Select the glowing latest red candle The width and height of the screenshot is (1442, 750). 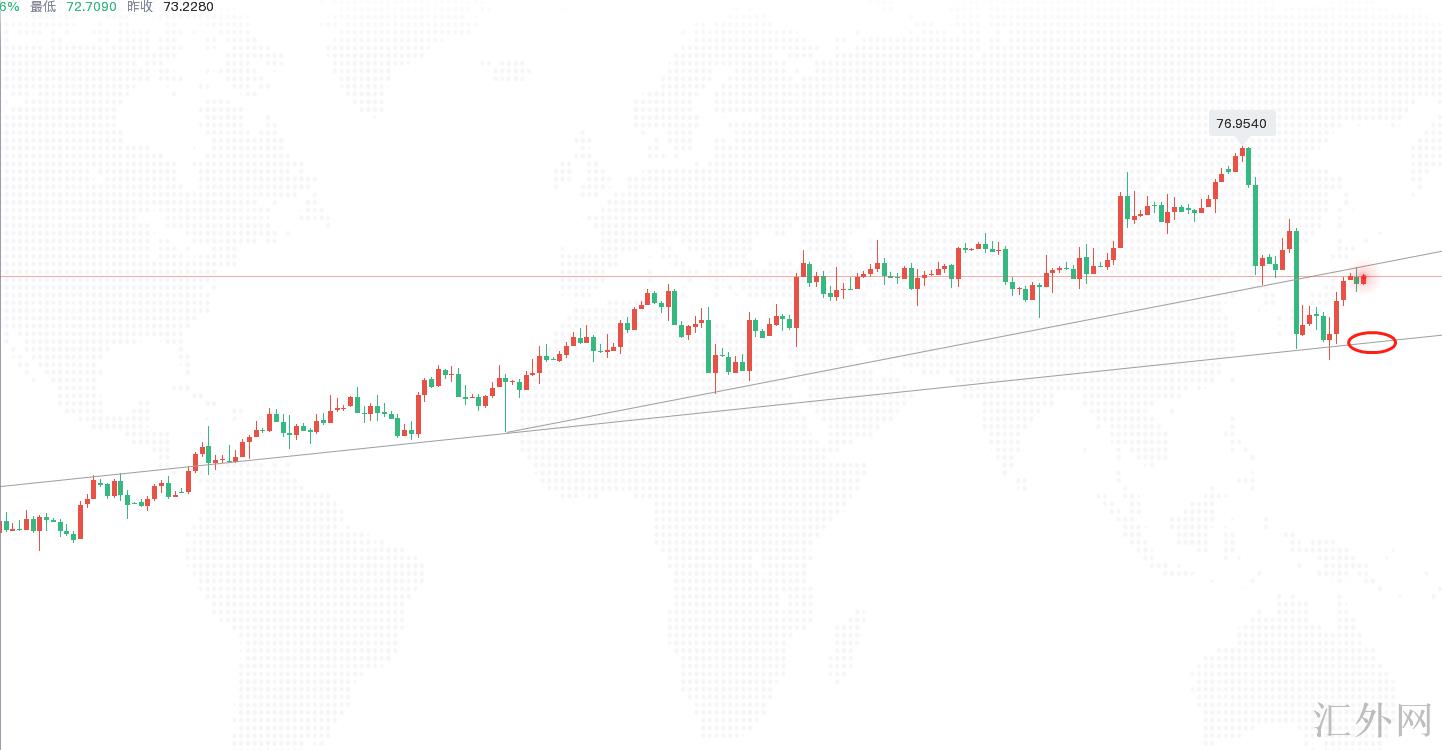1363,279
